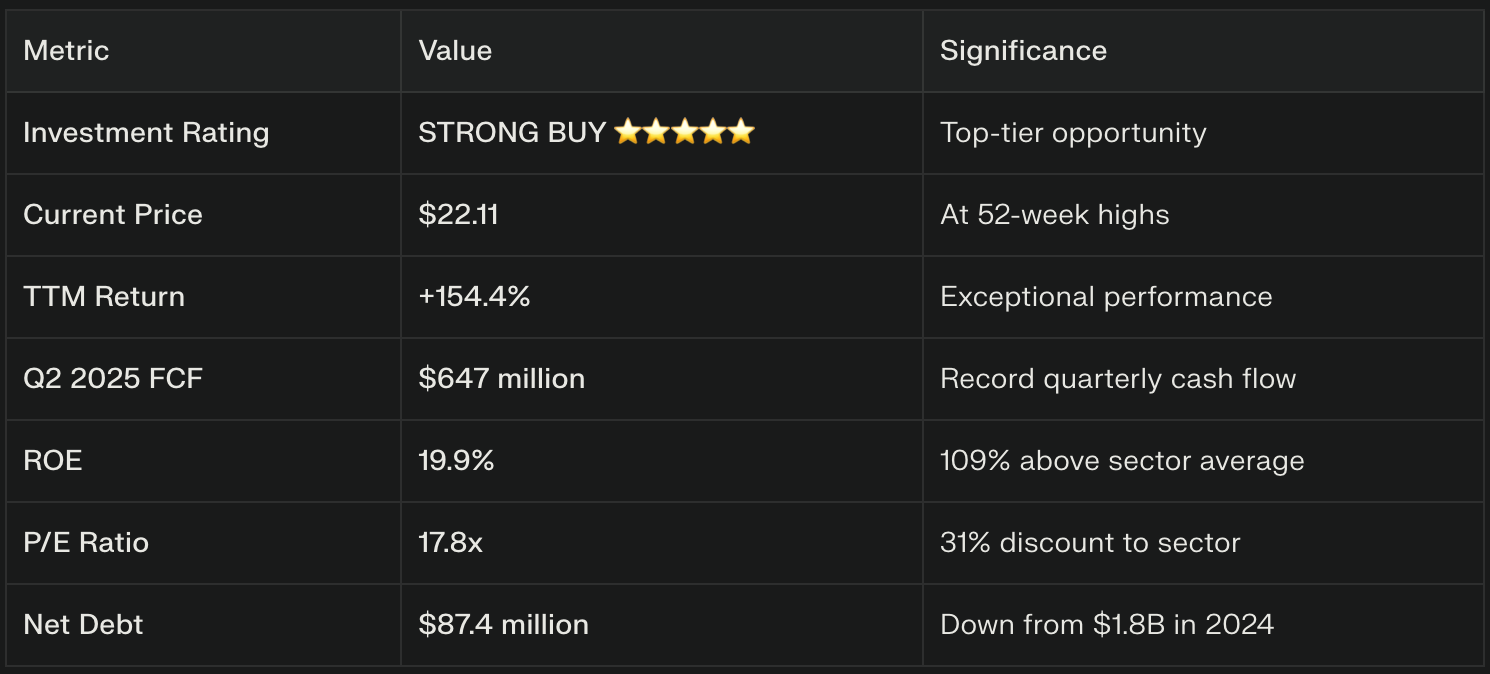
Task: Click the Current Price label
Action: [113, 215]
